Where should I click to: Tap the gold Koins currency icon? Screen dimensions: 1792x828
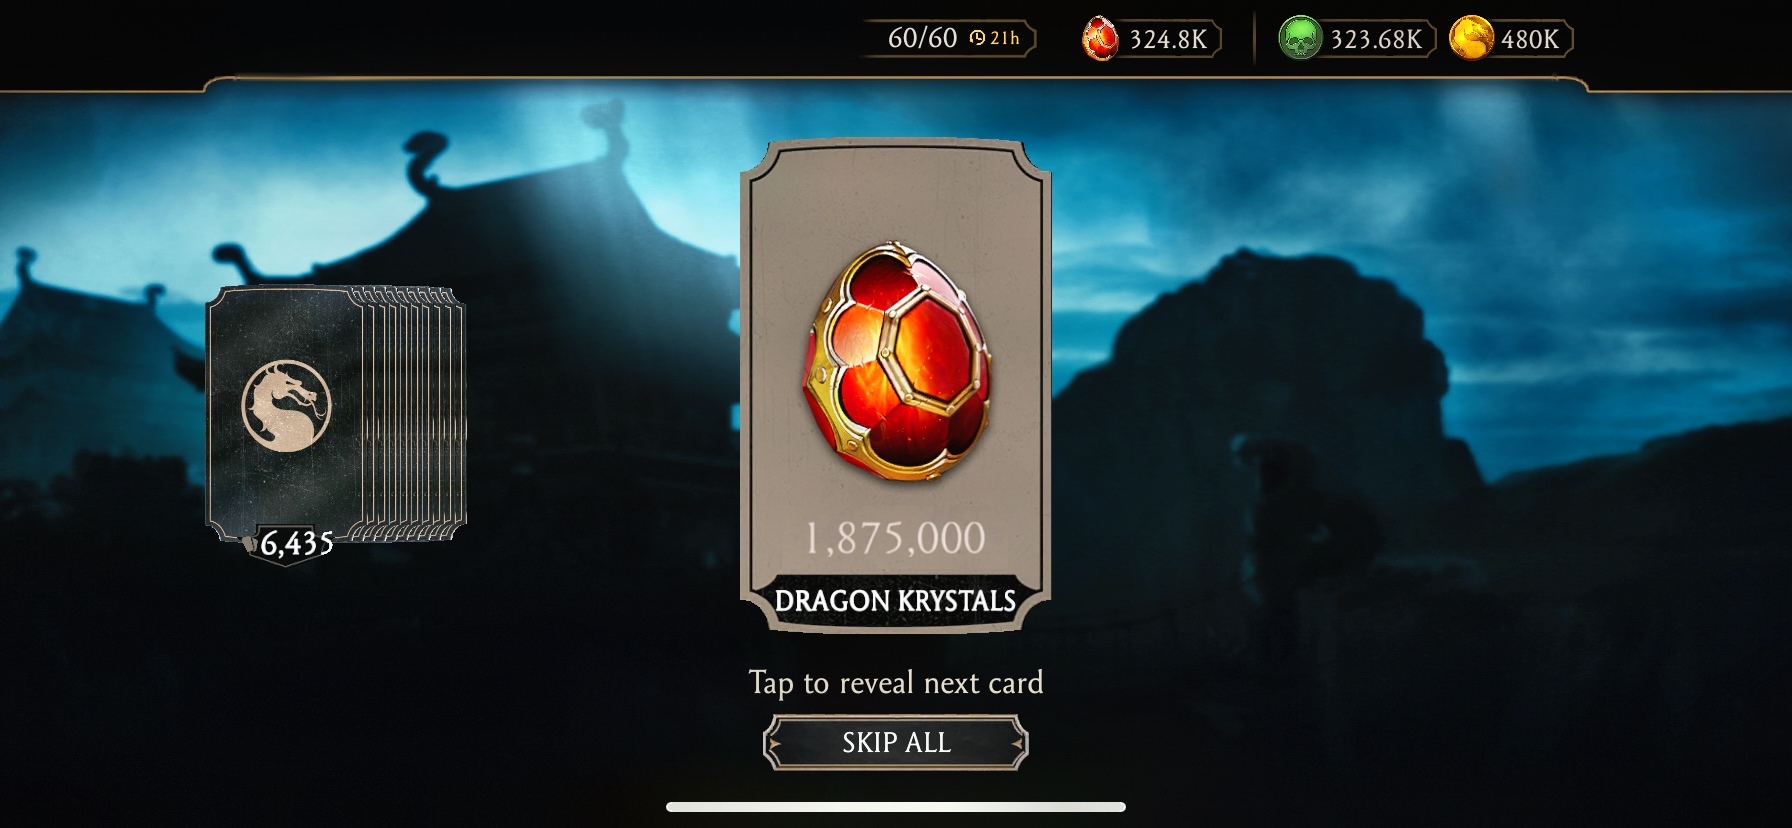[1471, 38]
